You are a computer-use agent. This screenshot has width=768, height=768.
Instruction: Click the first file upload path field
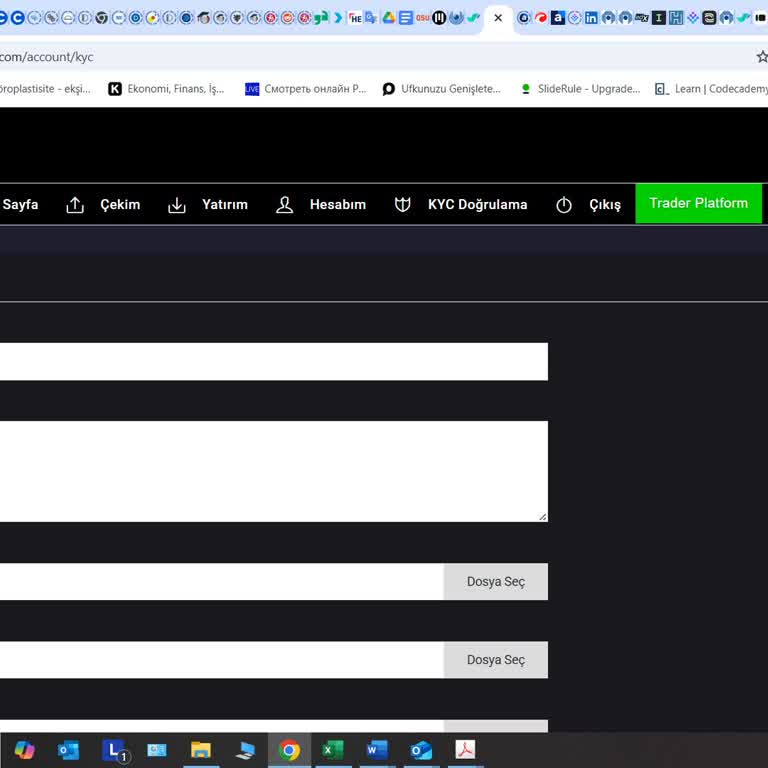[x=222, y=581]
